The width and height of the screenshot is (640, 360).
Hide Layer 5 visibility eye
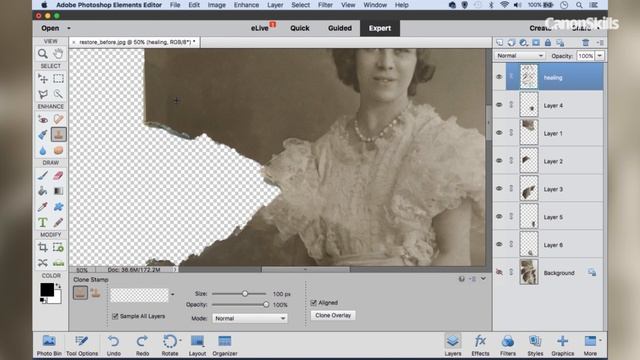(499, 216)
